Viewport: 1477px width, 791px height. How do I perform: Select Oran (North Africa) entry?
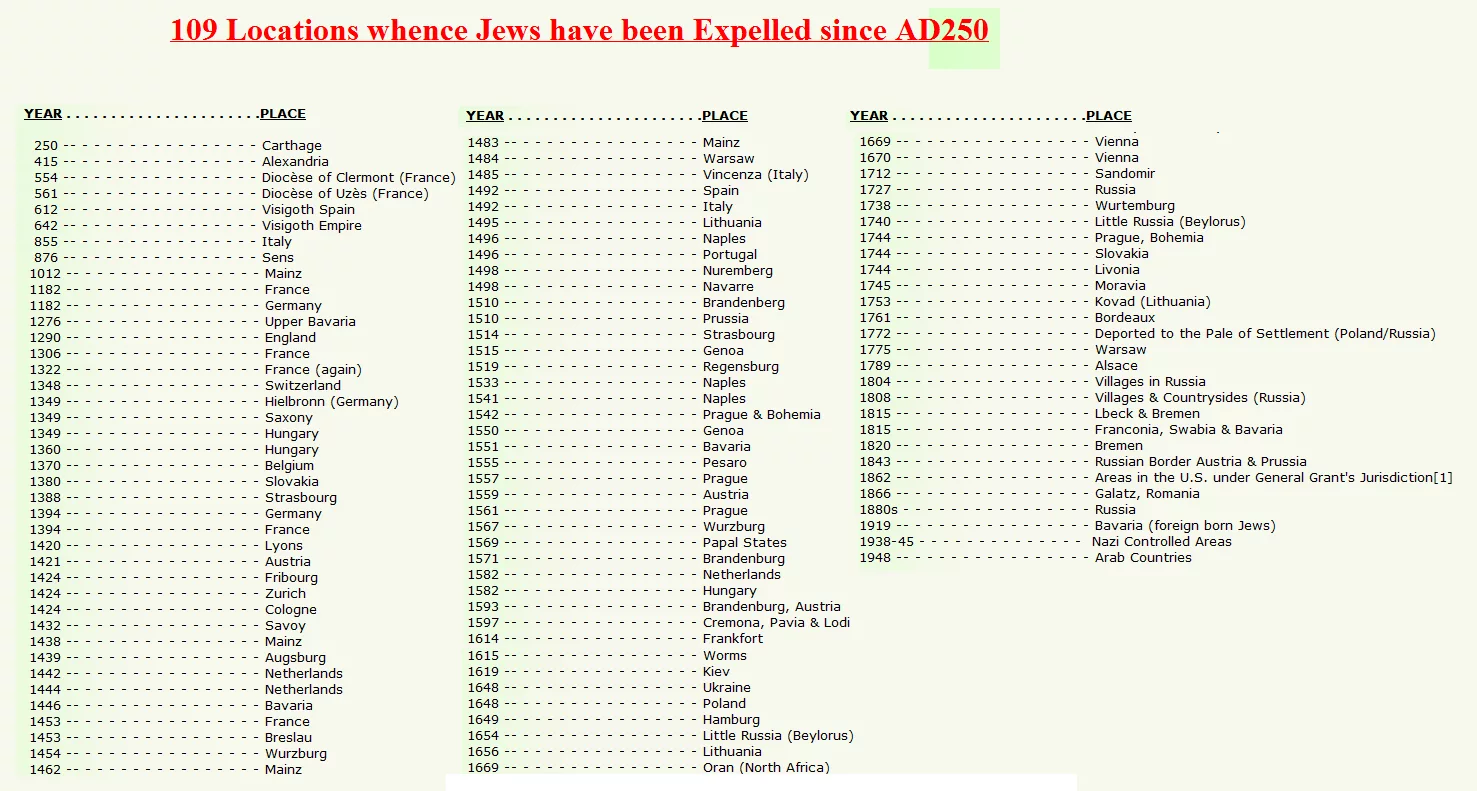point(766,768)
